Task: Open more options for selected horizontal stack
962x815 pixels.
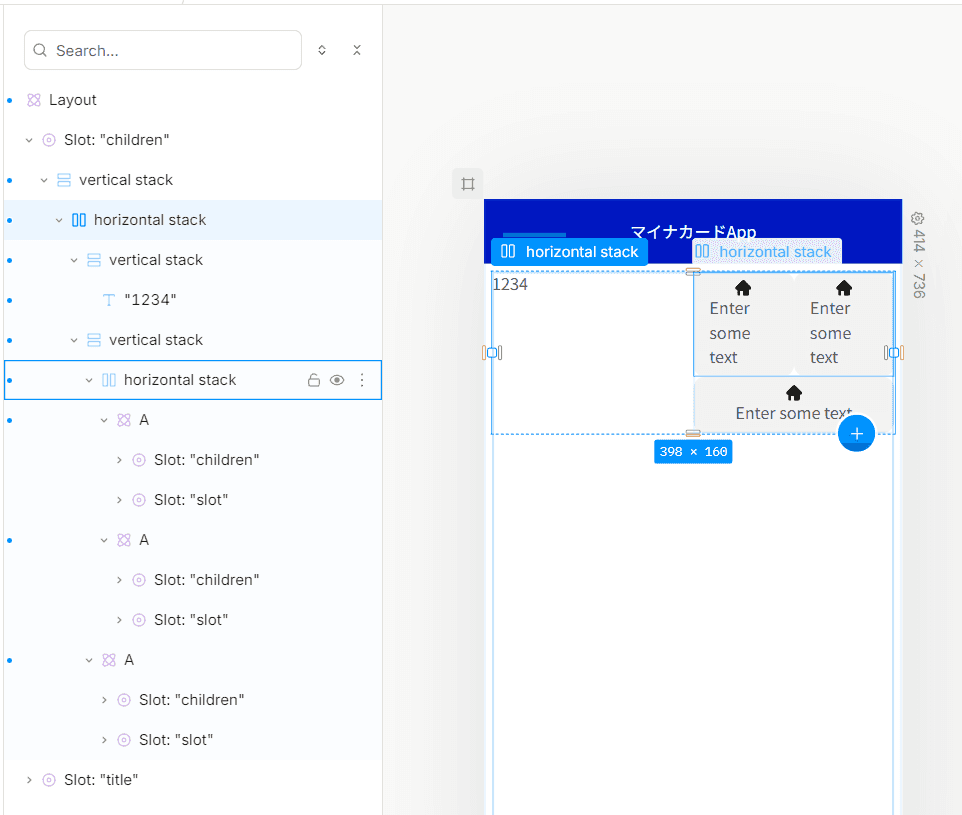Action: click(362, 380)
